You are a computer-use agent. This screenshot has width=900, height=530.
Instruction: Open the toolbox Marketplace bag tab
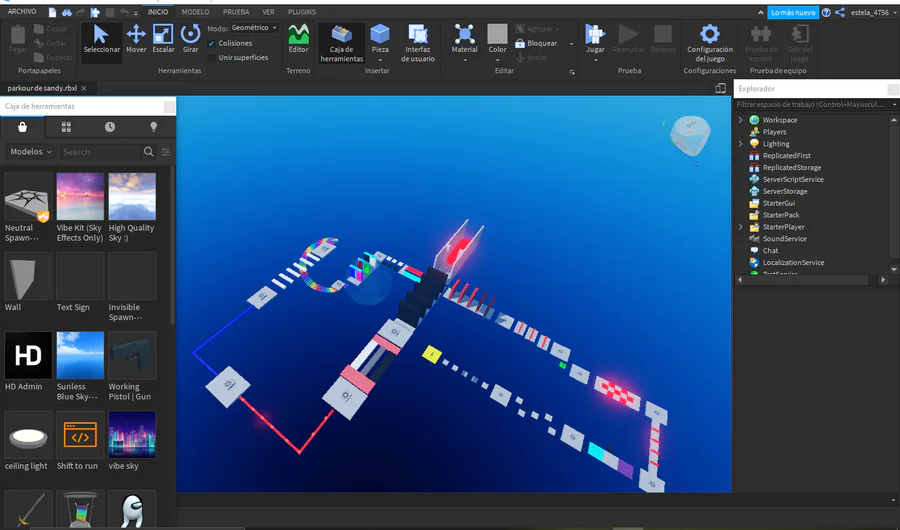click(x=22, y=127)
